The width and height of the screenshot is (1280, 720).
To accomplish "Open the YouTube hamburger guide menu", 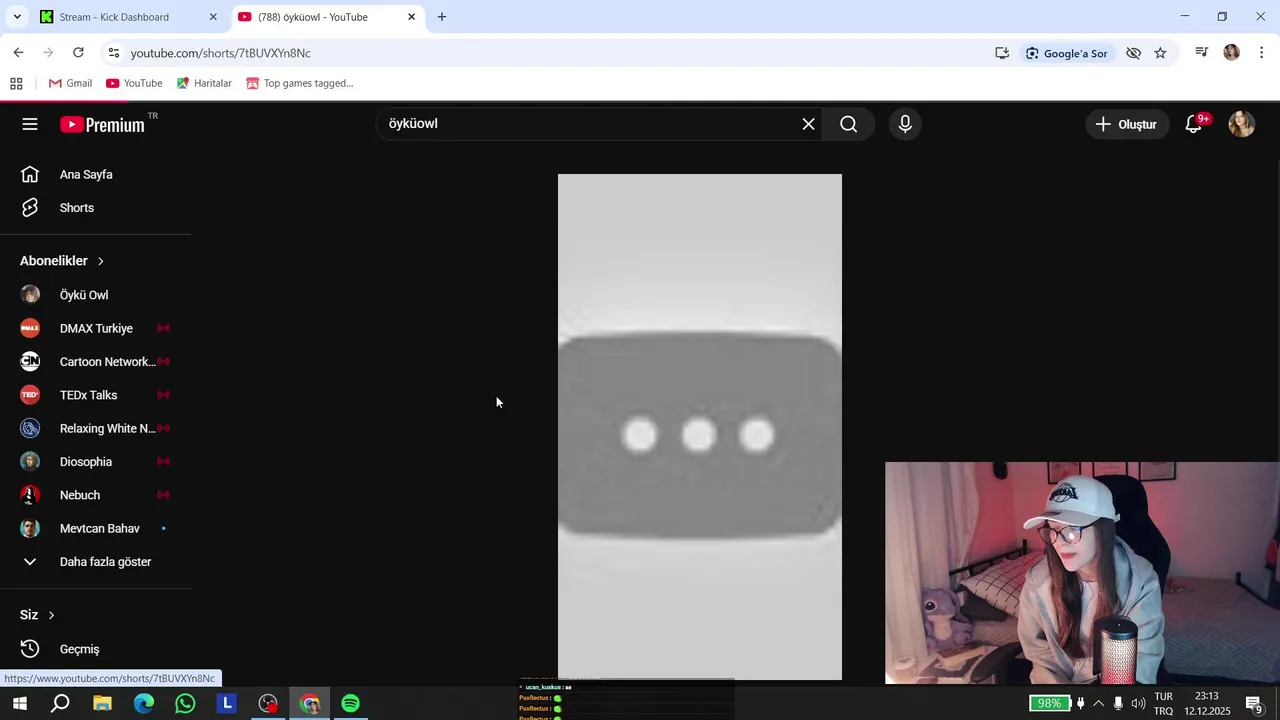I will (30, 124).
